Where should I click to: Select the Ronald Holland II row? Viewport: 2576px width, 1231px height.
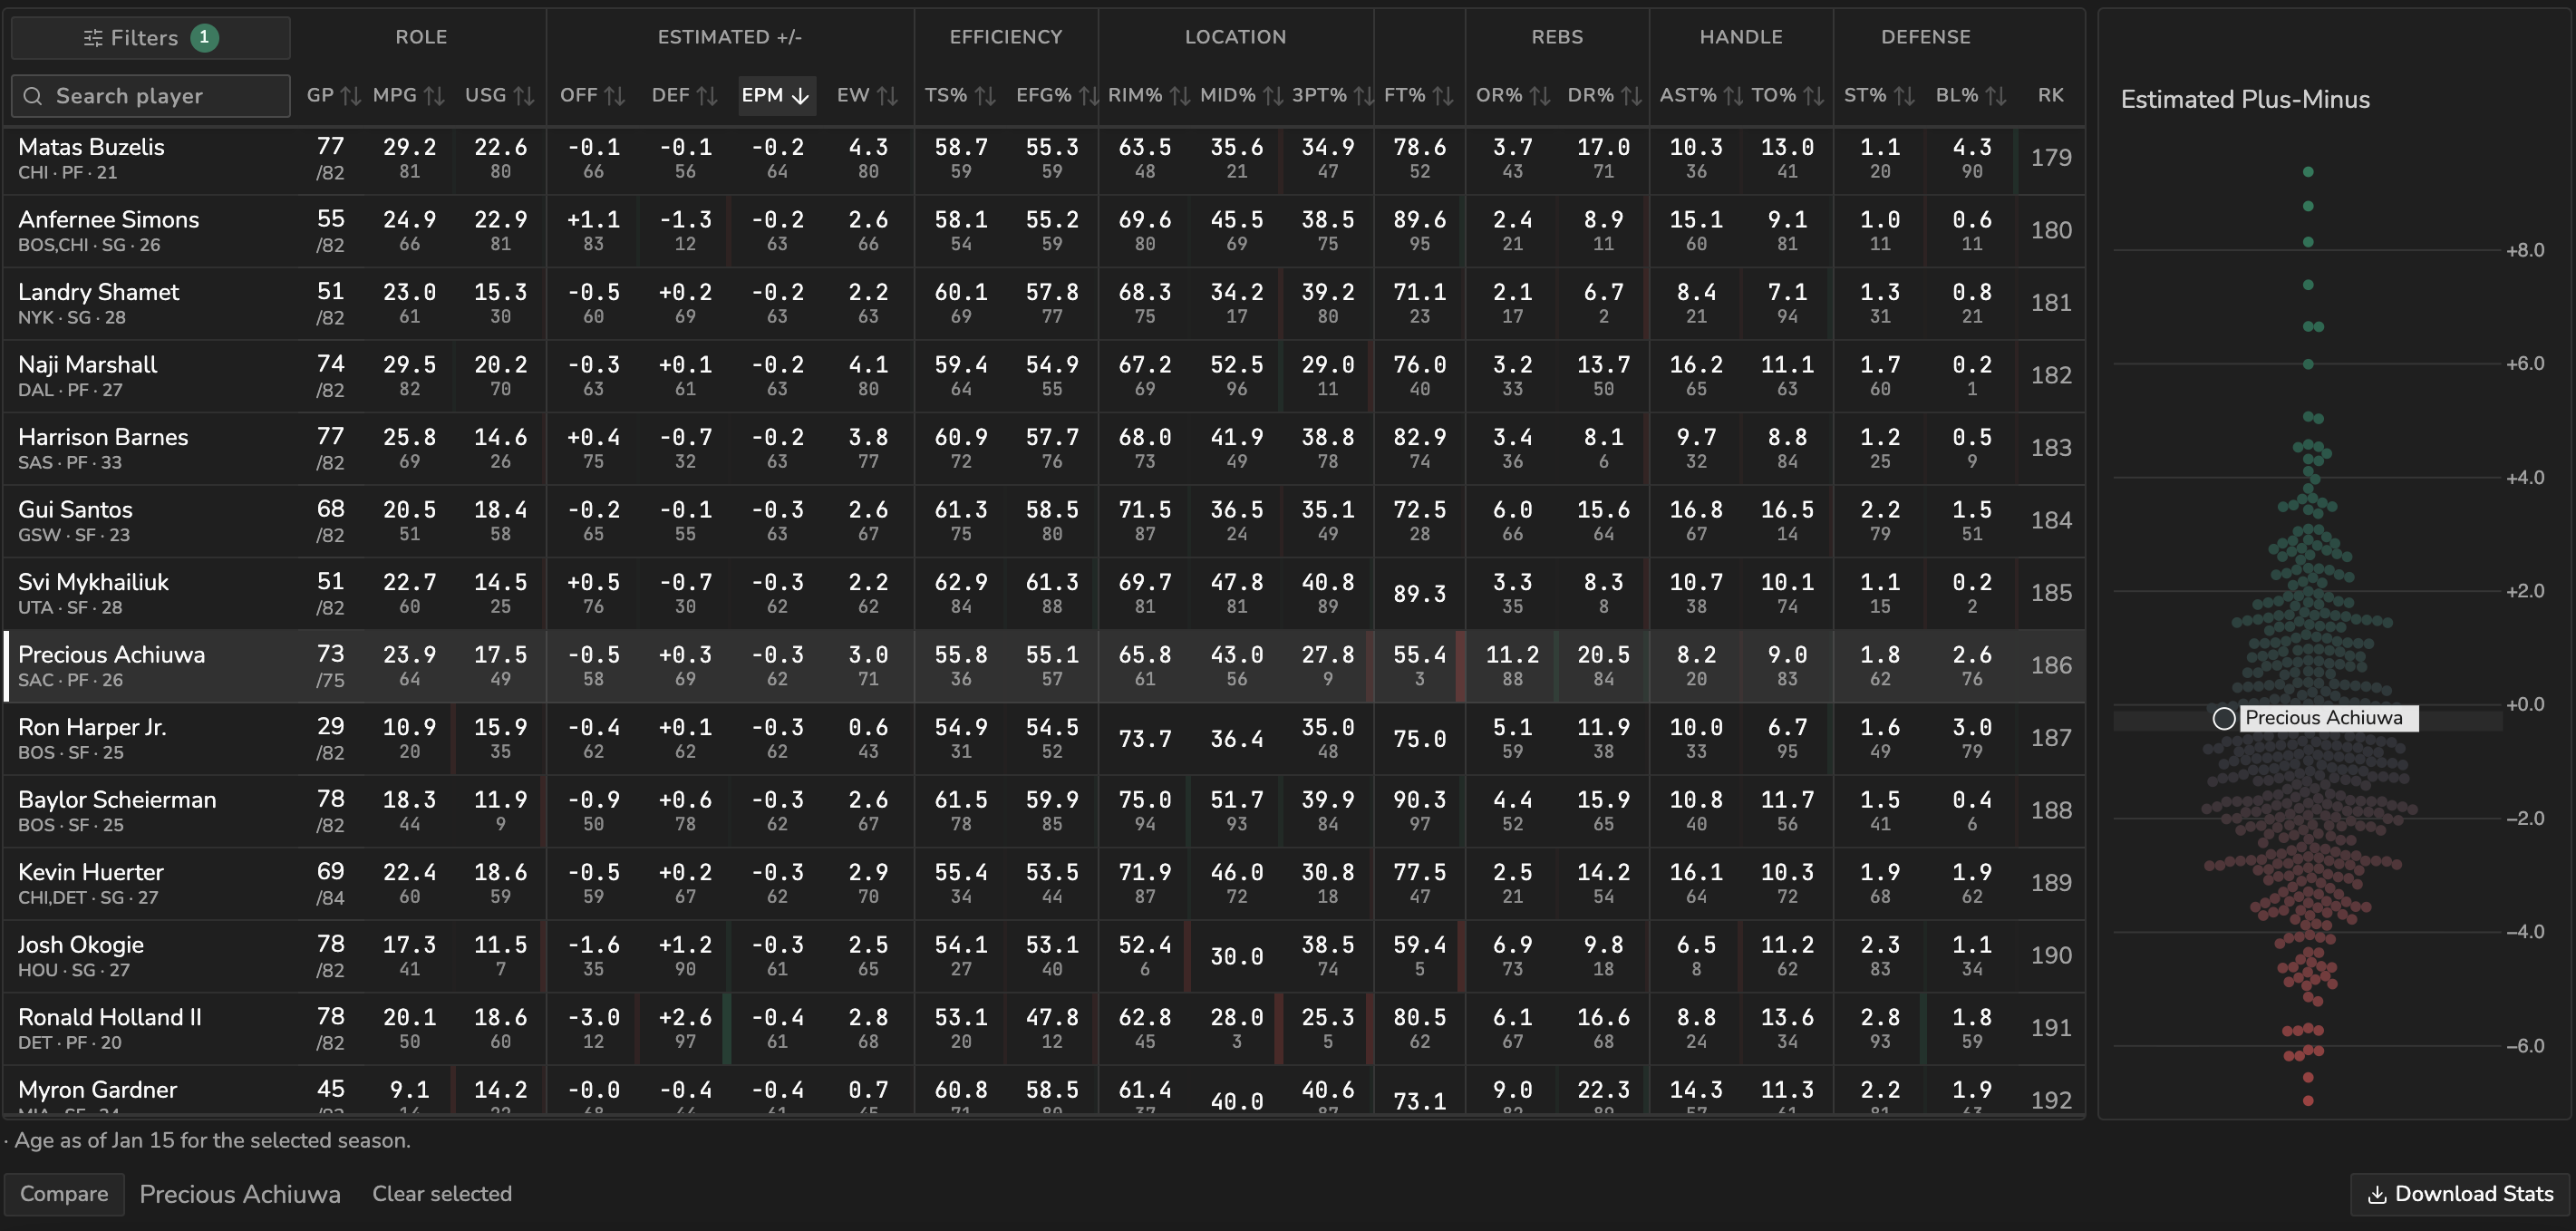tap(1044, 1028)
